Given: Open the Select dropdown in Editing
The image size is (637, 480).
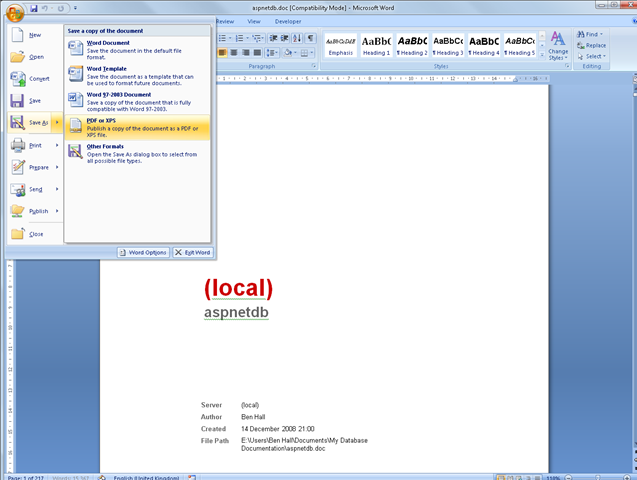Looking at the screenshot, I should click(x=592, y=56).
